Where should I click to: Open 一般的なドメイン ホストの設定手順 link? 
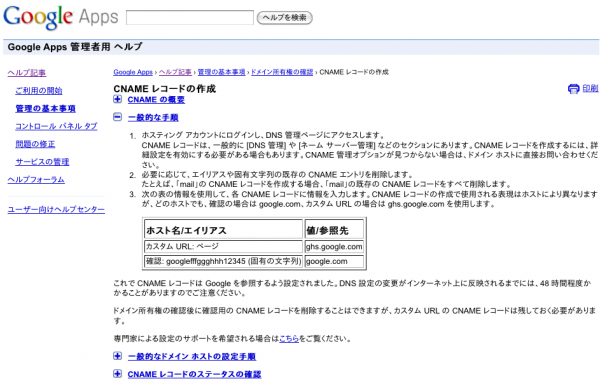[x=192, y=357]
